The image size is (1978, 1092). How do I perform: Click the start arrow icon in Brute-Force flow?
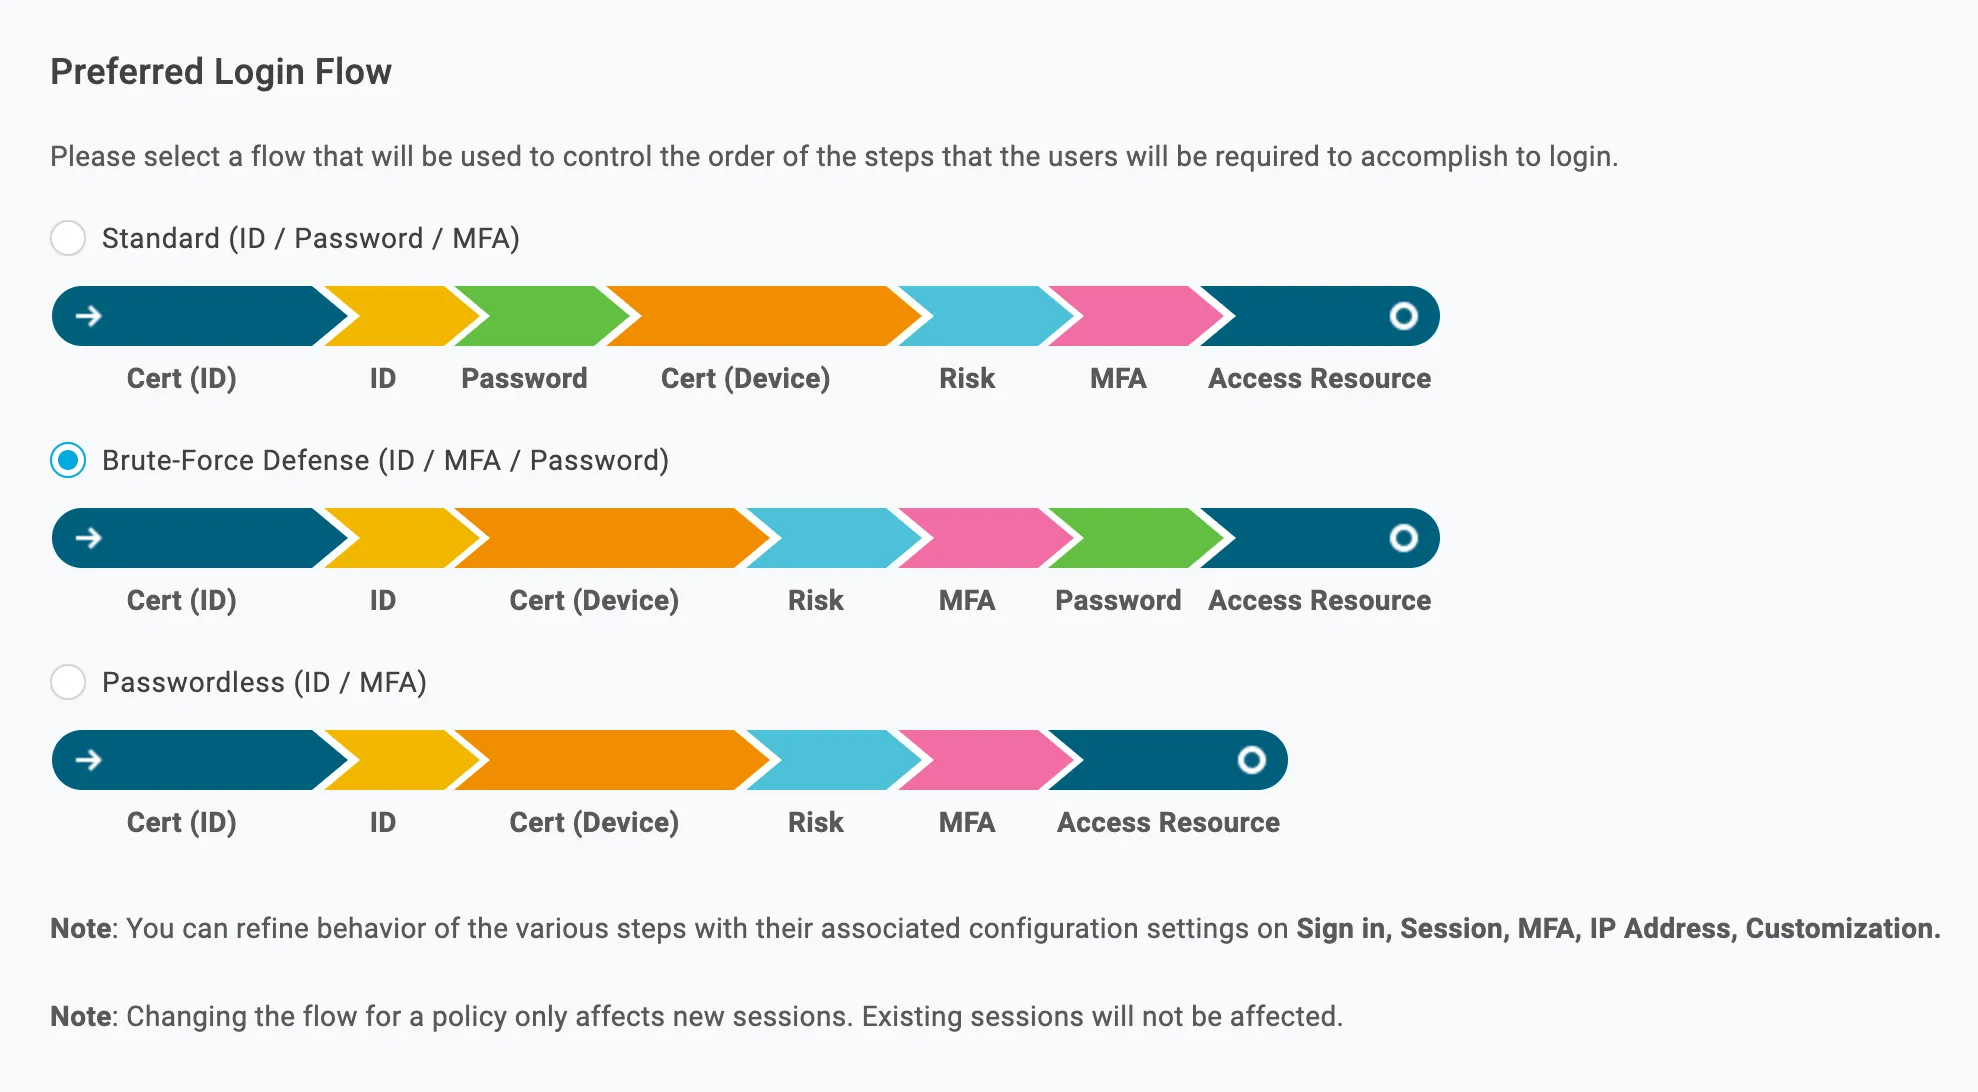click(89, 538)
